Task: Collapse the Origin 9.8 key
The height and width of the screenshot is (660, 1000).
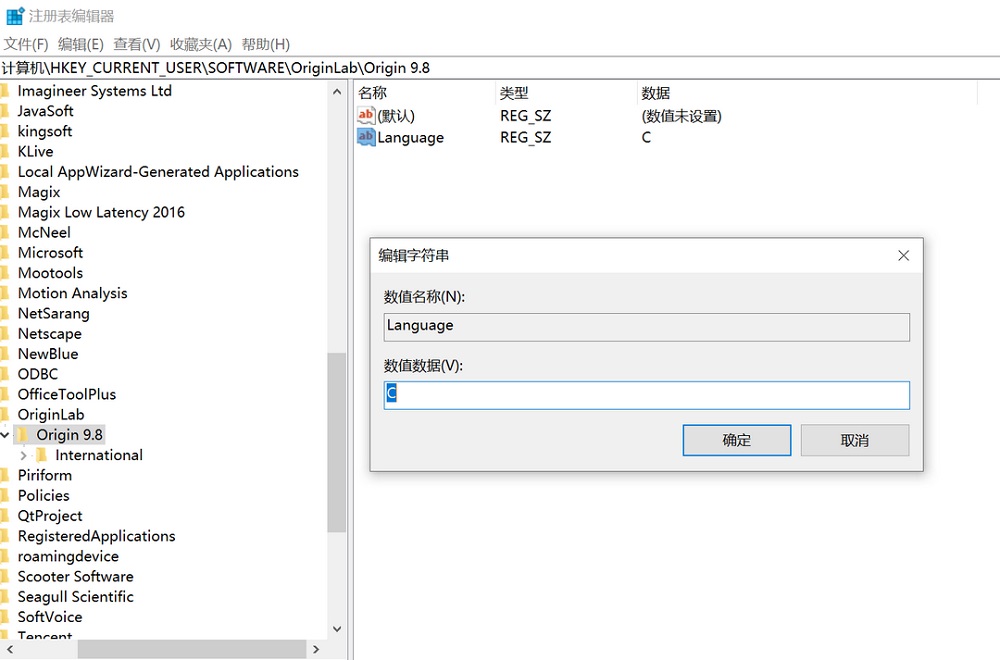Action: pyautogui.click(x=5, y=434)
